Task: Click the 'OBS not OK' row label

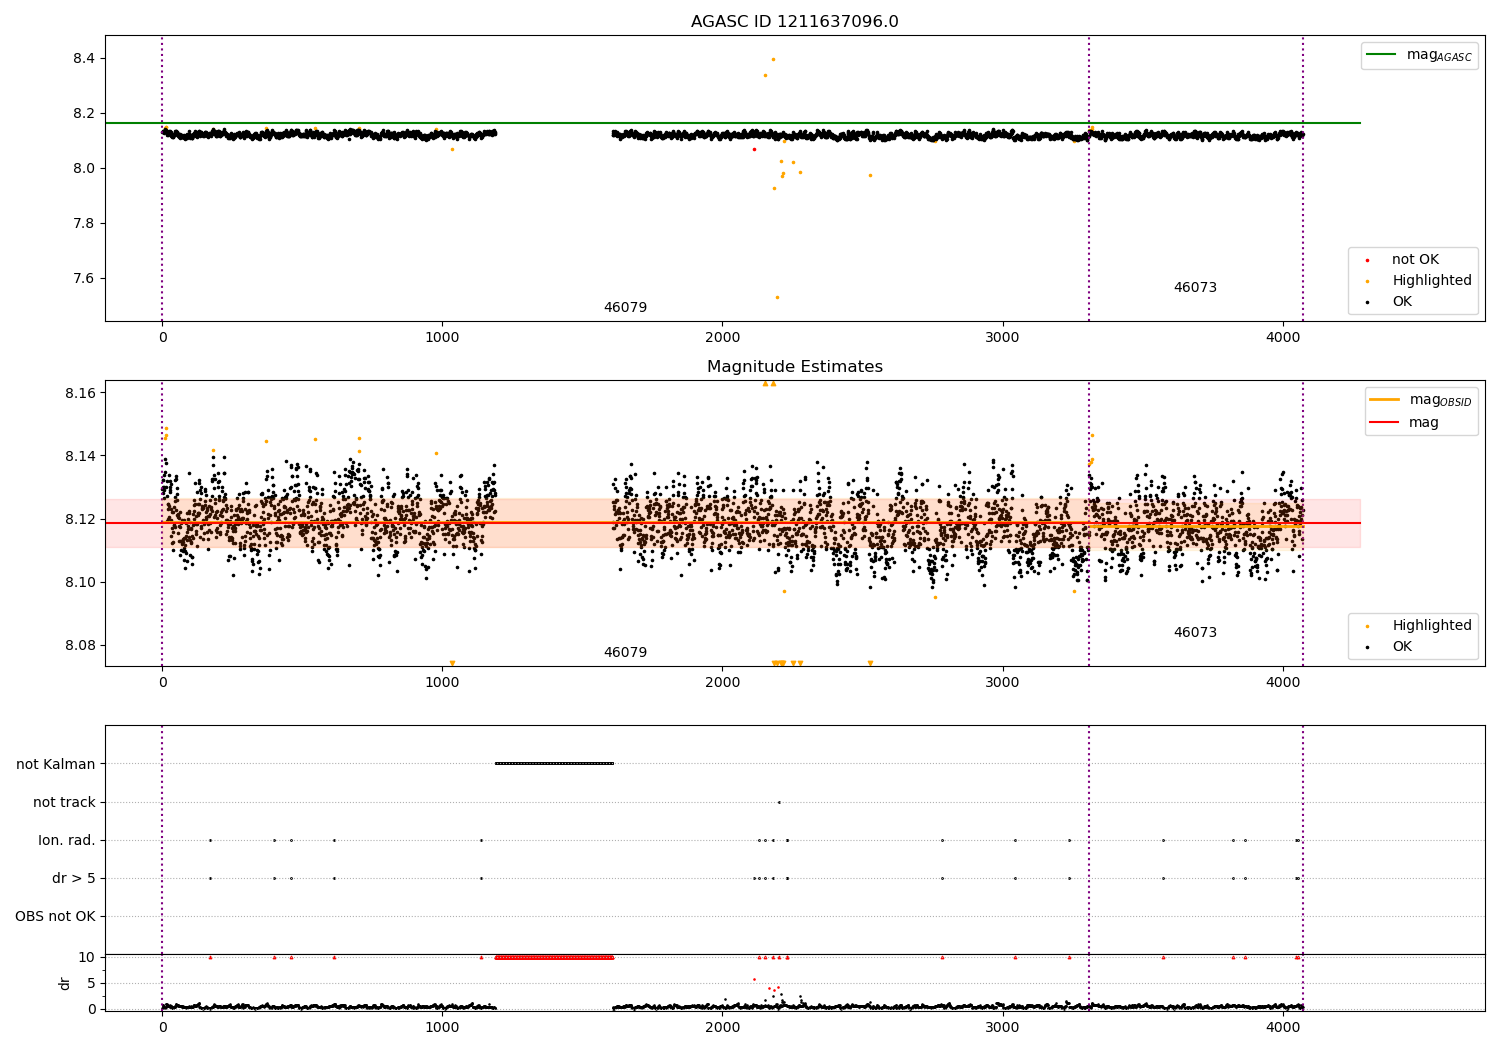Action: click(55, 916)
